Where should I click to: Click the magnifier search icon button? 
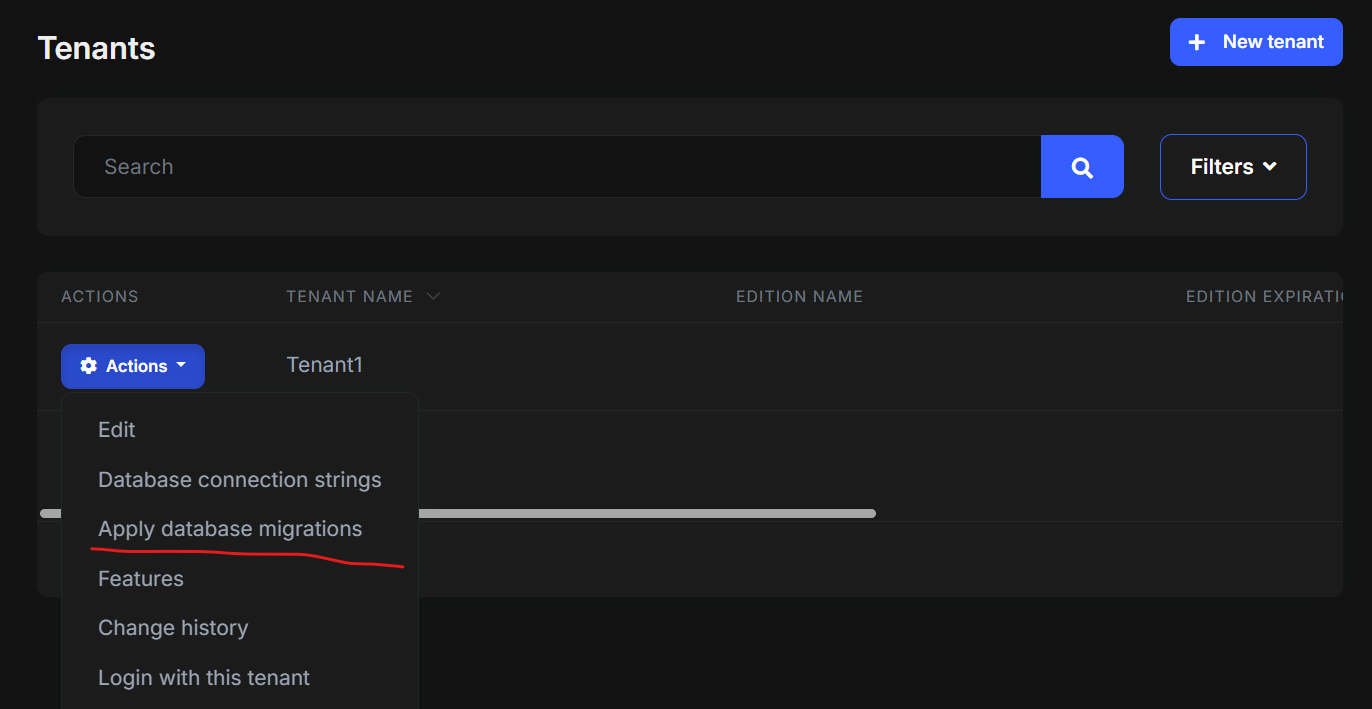point(1082,167)
